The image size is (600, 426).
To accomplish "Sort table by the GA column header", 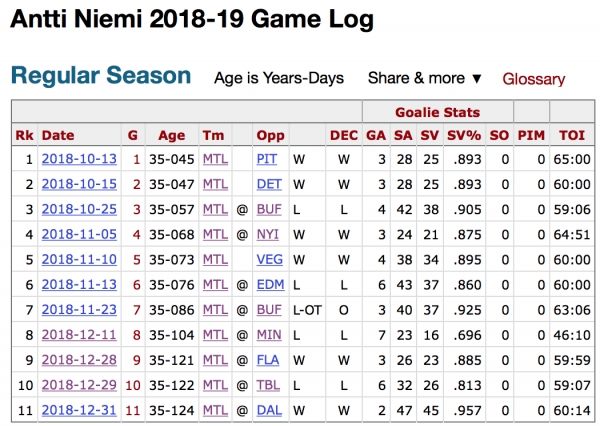I will (x=375, y=135).
